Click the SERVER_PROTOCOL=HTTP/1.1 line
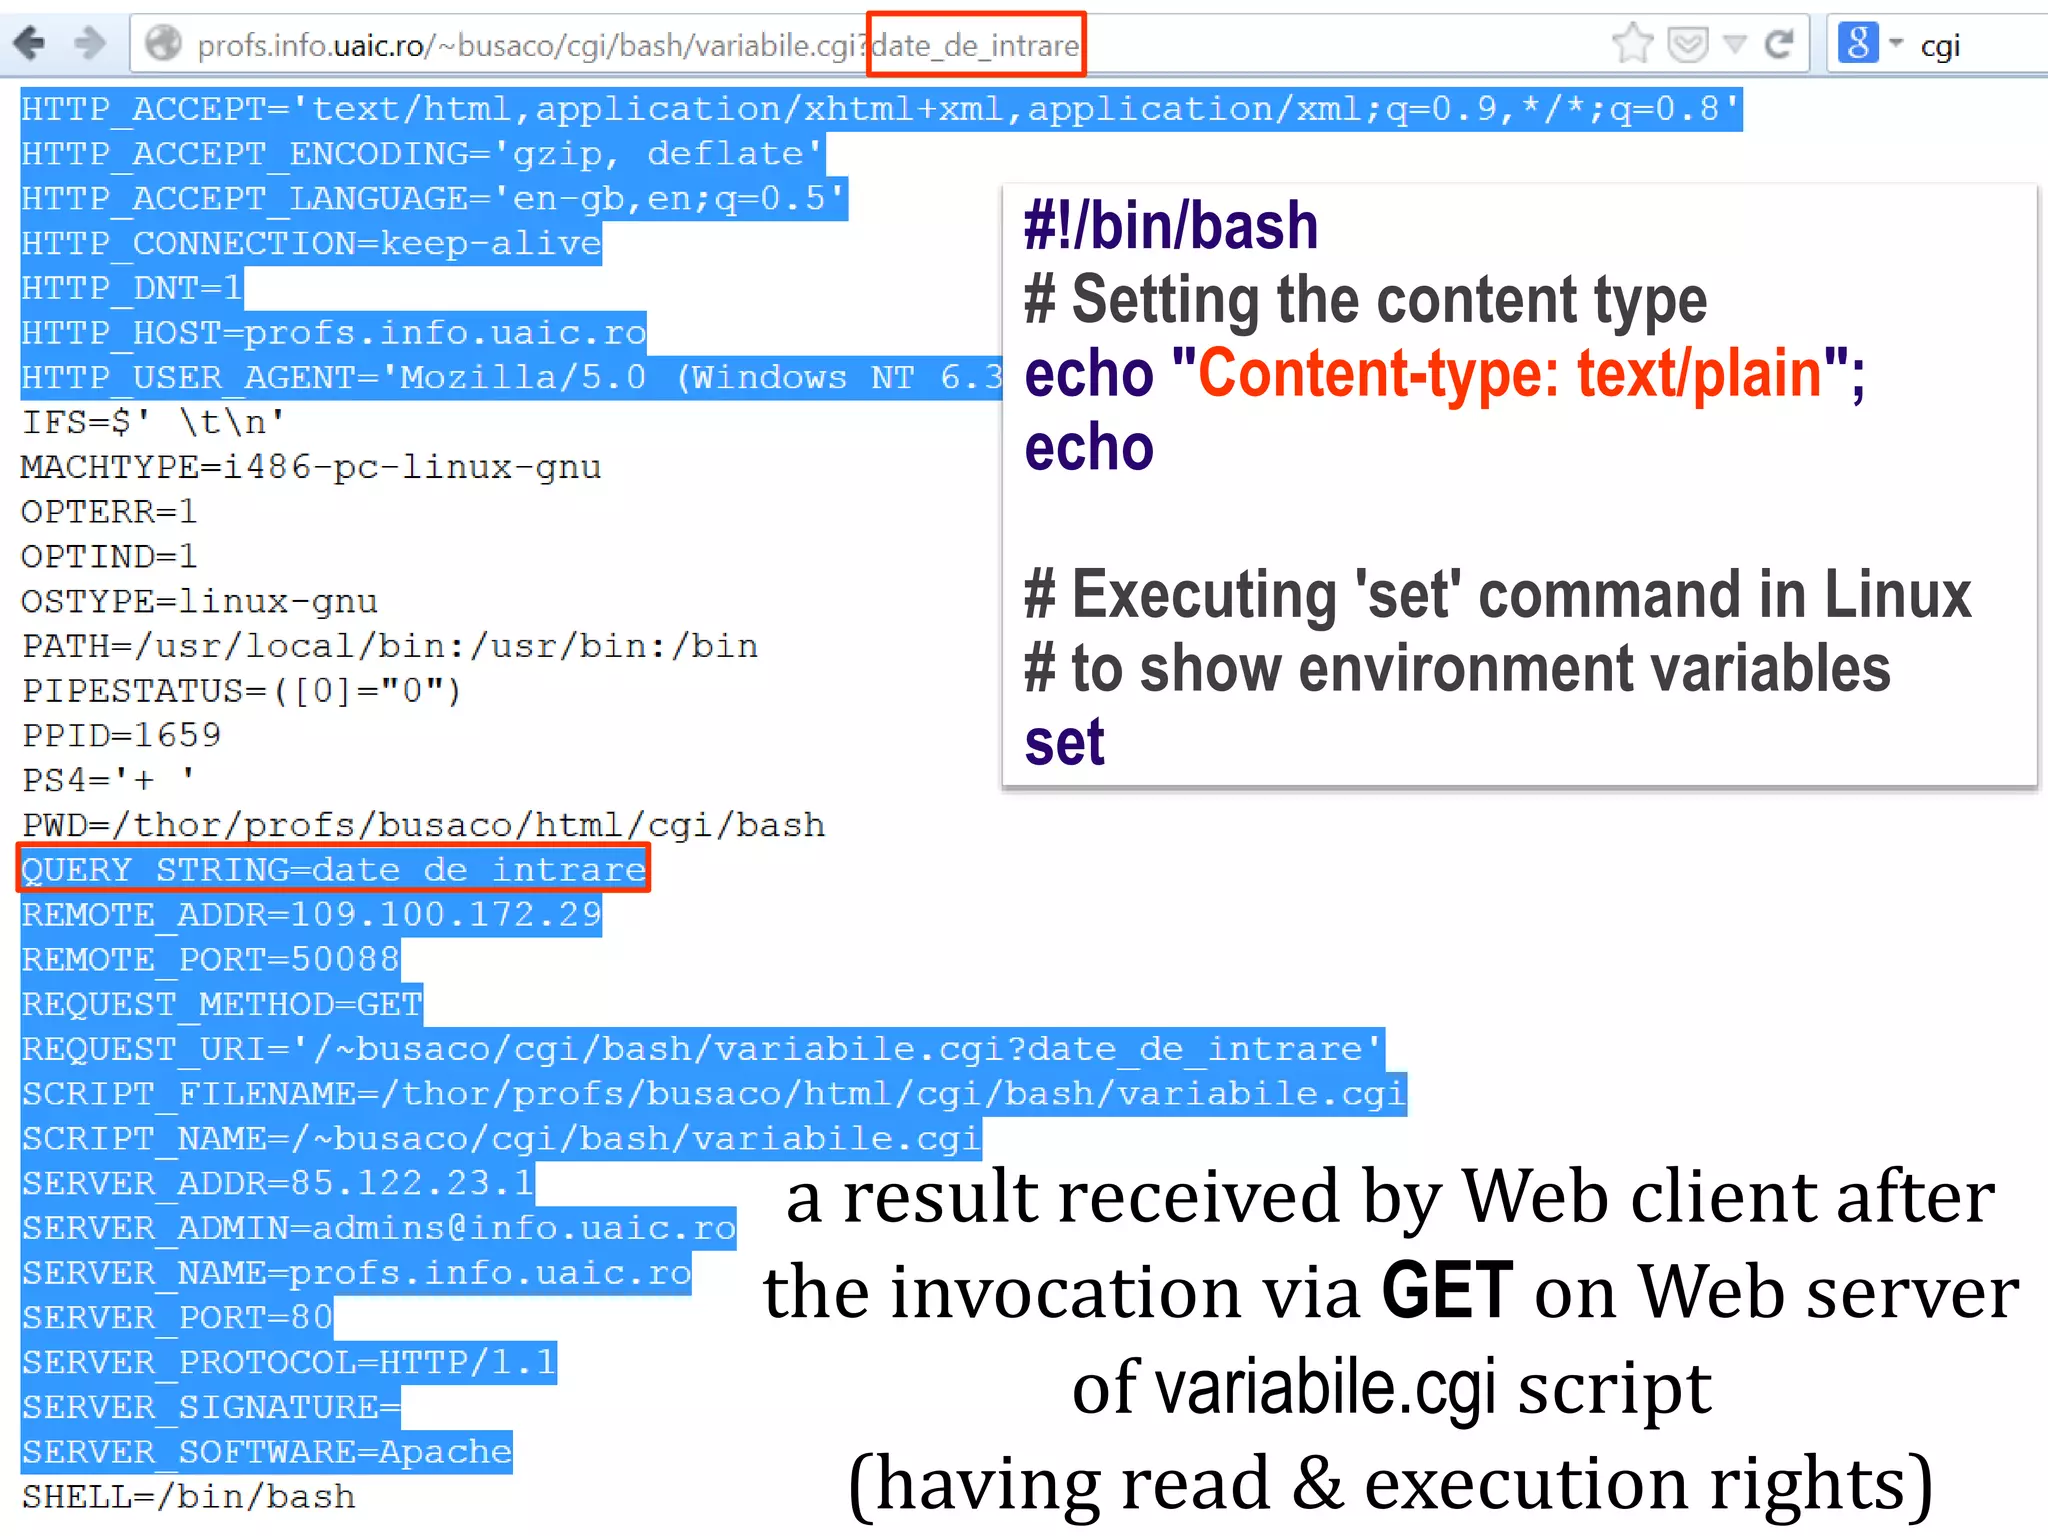2048x1536 pixels. pos(289,1363)
